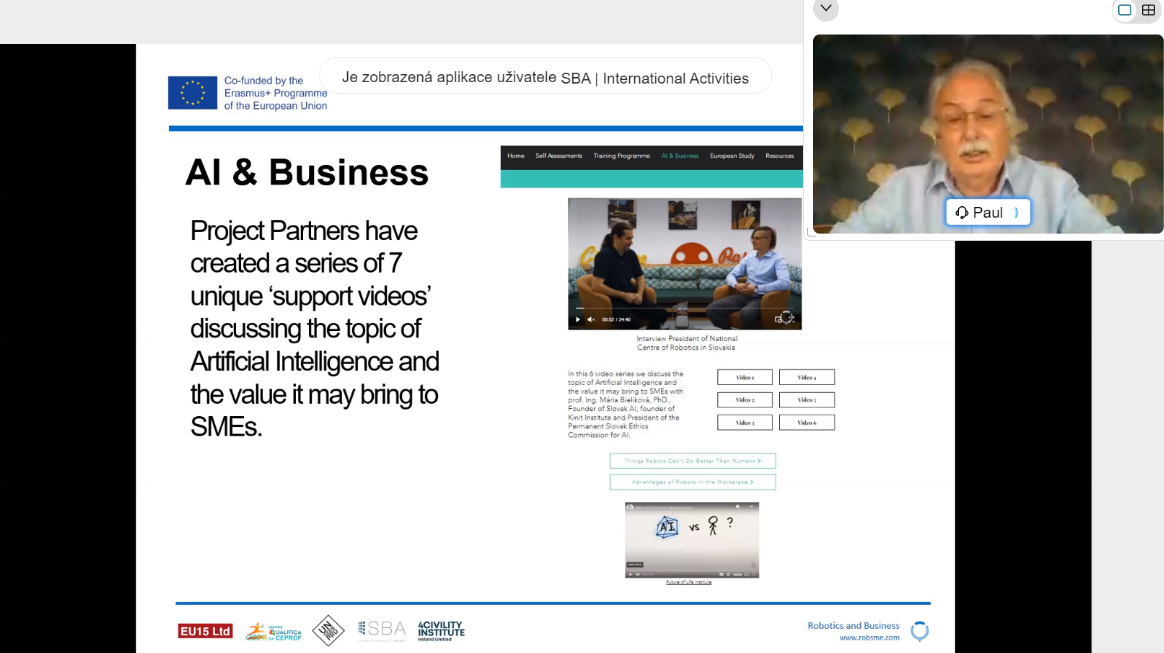Click the Future of Life Institute link
Viewport: 1164px width, 653px height.
(689, 582)
